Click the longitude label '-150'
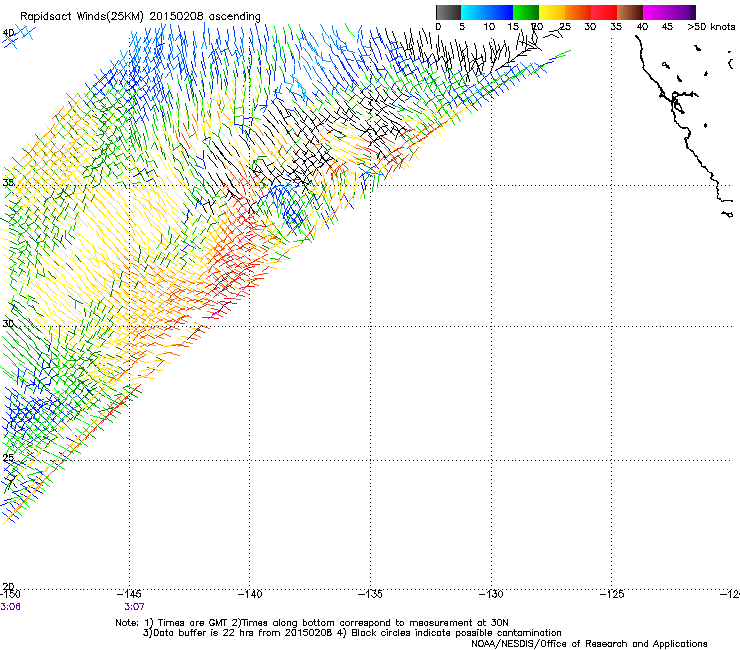Viewport: 740px width, 650px height. 10,594
